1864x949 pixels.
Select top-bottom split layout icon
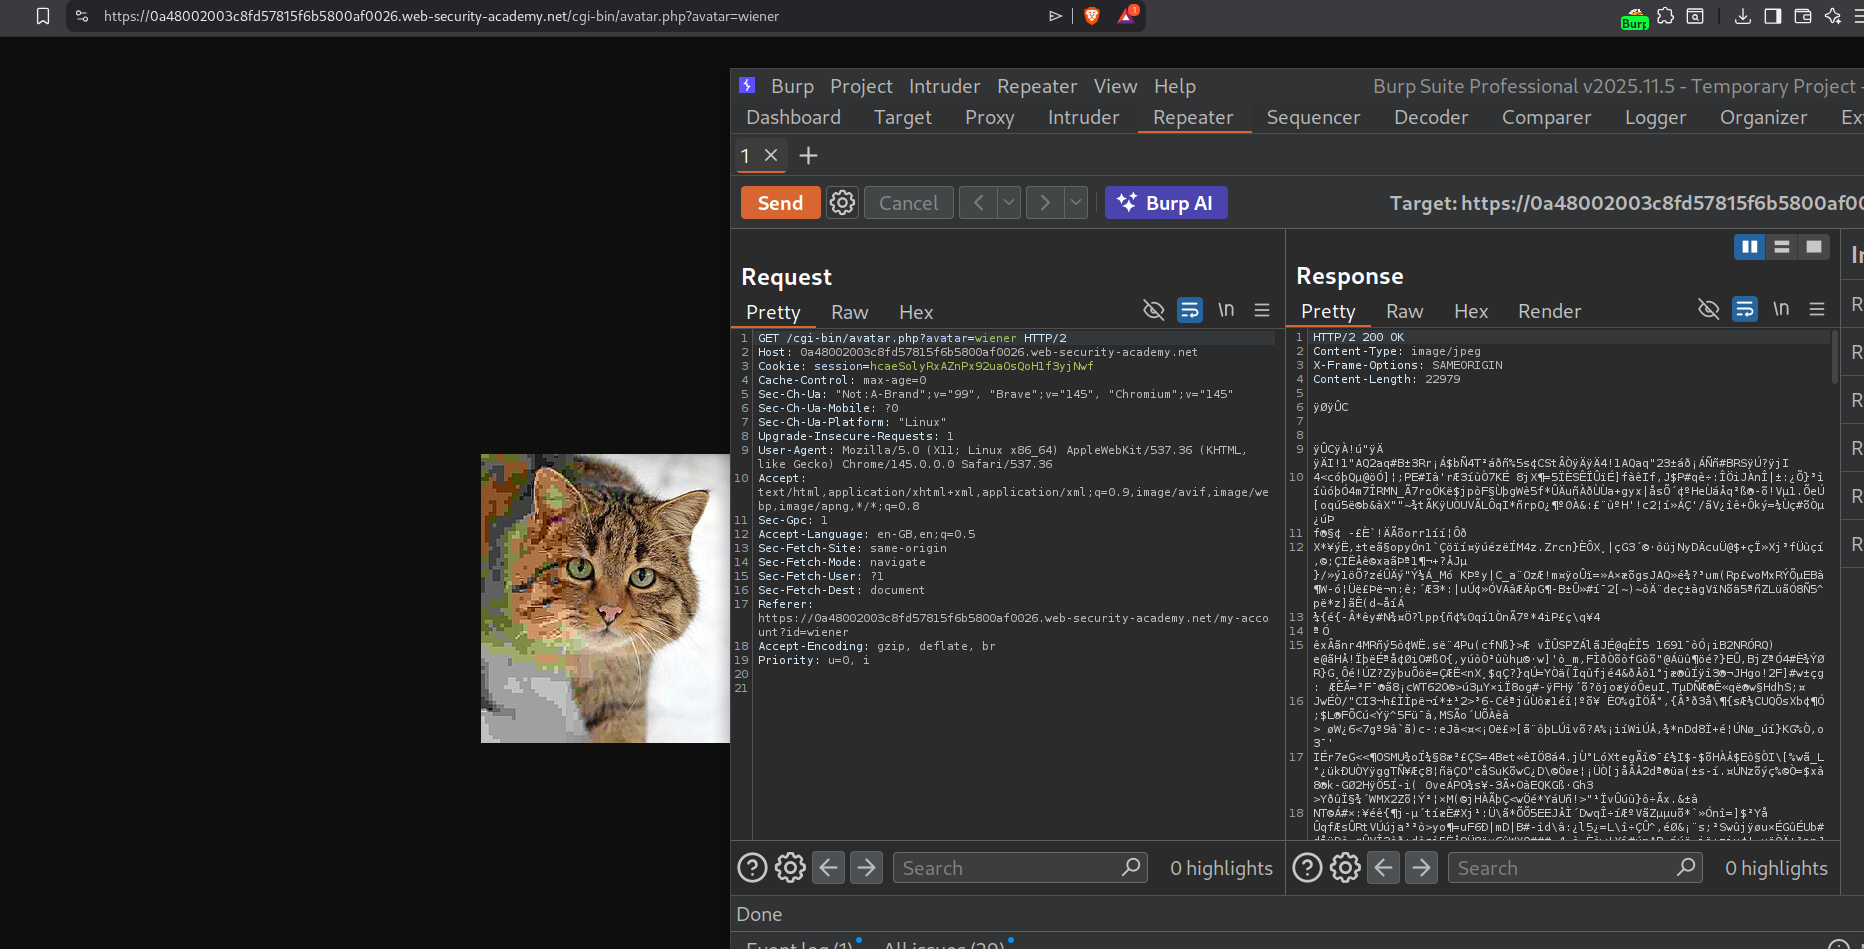coord(1781,247)
